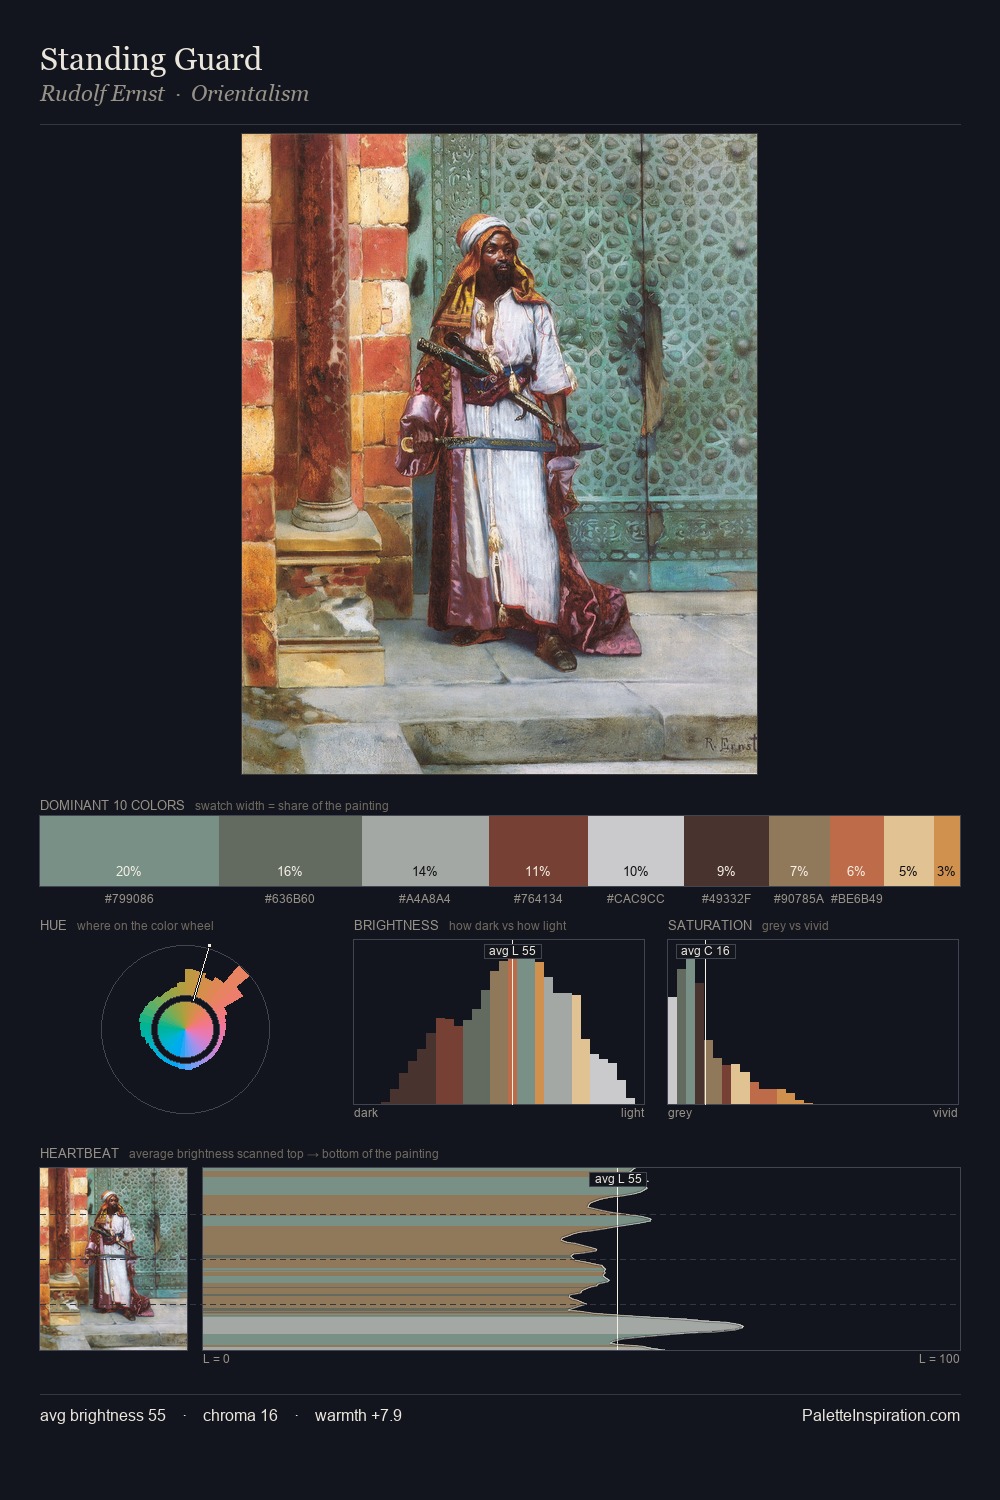
Task: Pick the 7% tan-brown swatch
Action: [x=799, y=851]
